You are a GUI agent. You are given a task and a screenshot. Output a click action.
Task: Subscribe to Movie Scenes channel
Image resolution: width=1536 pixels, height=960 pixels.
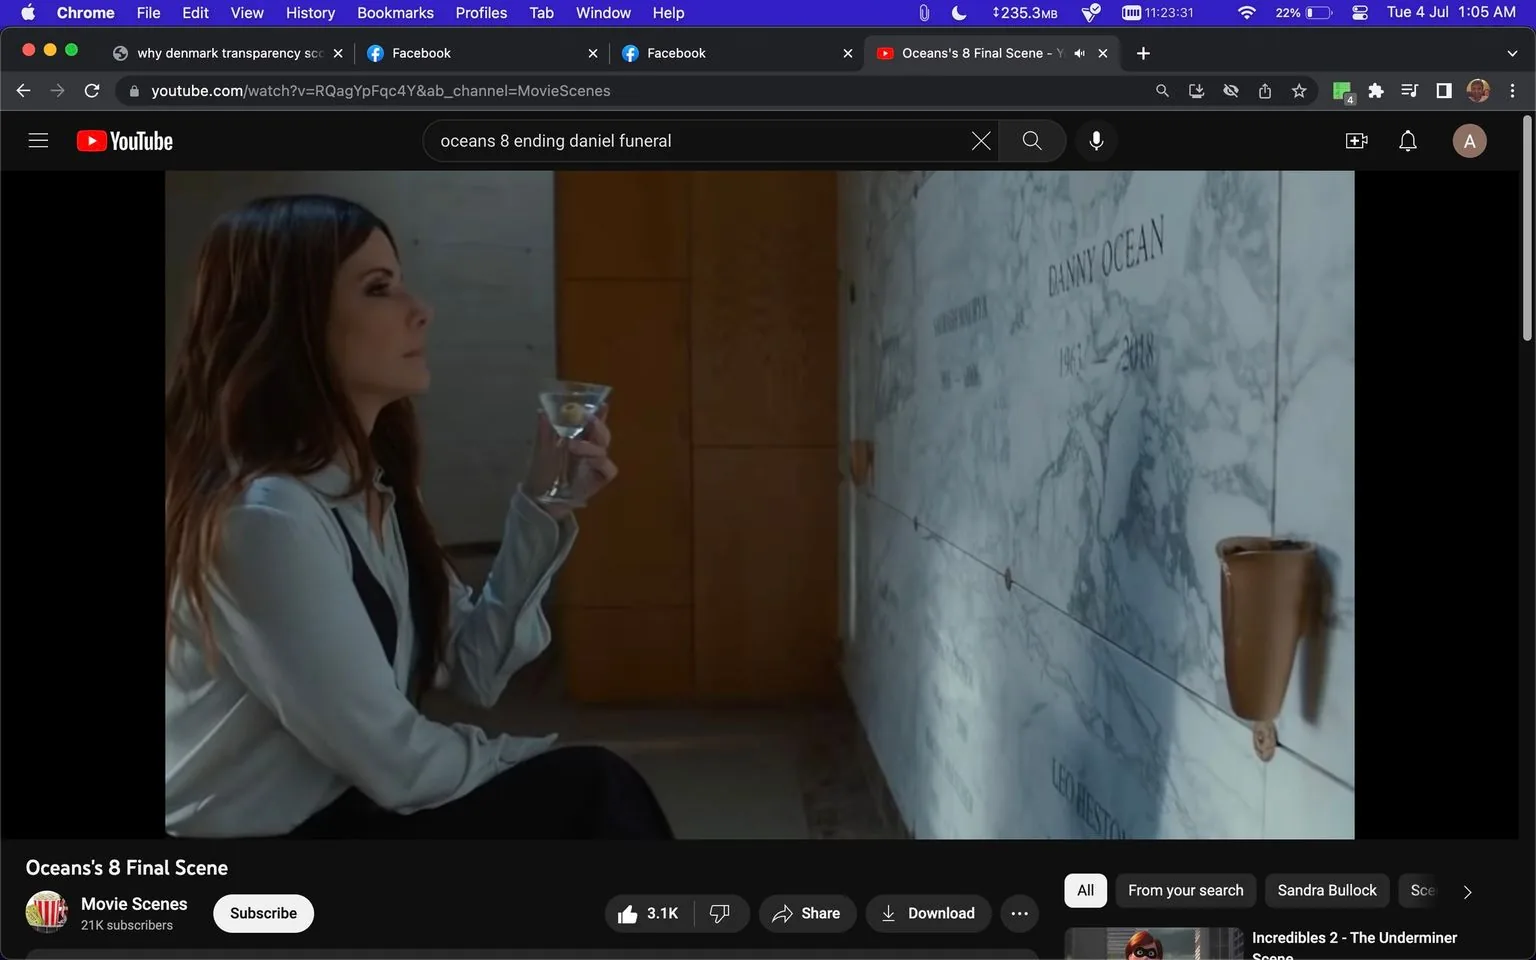[x=263, y=913]
